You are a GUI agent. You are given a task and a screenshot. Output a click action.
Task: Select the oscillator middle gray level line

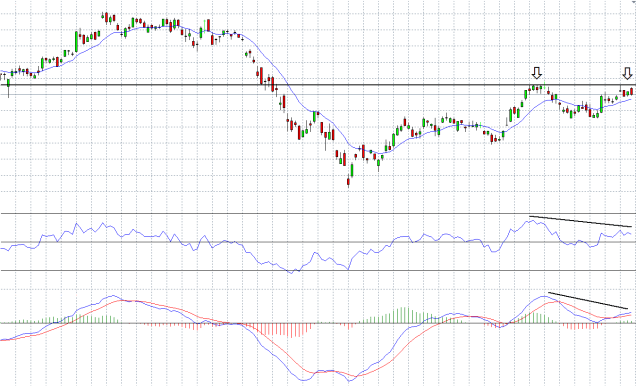318,242
